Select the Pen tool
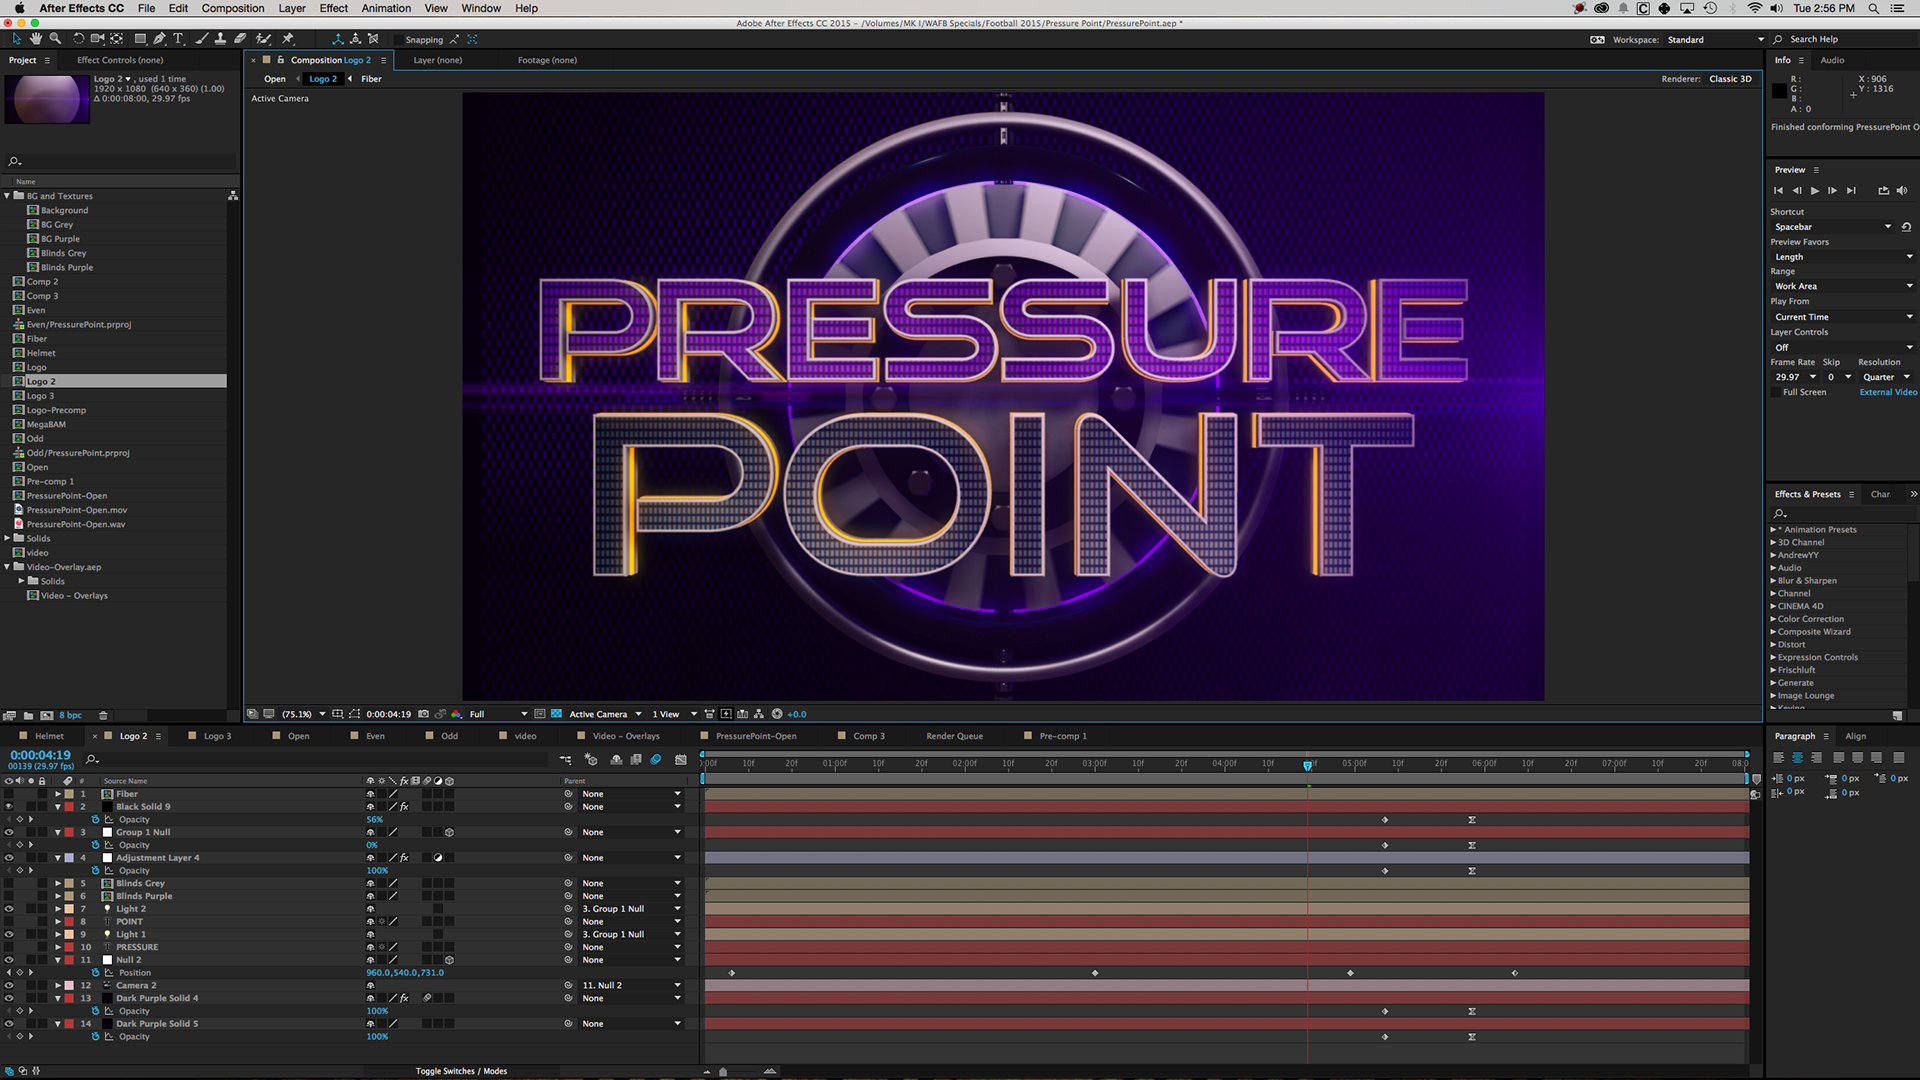 pos(159,39)
